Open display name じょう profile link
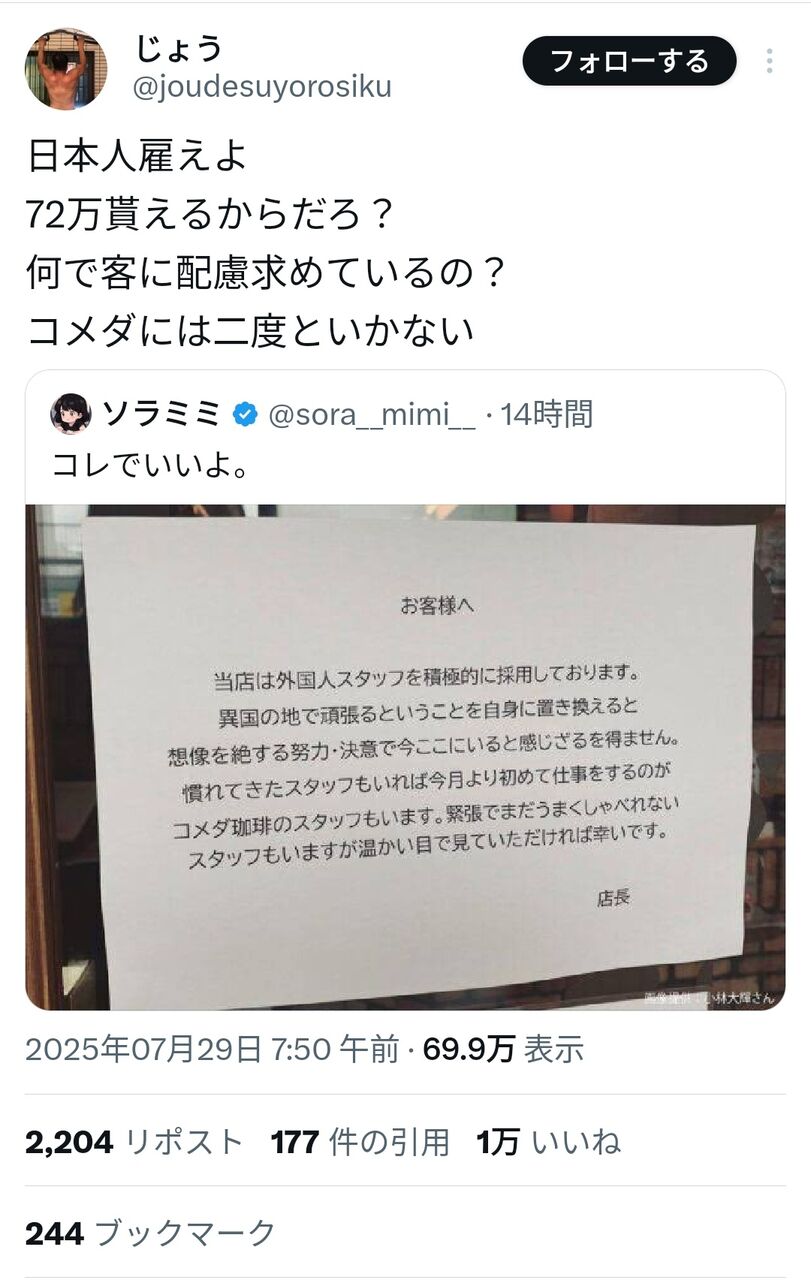The height and width of the screenshot is (1280, 811). click(177, 46)
